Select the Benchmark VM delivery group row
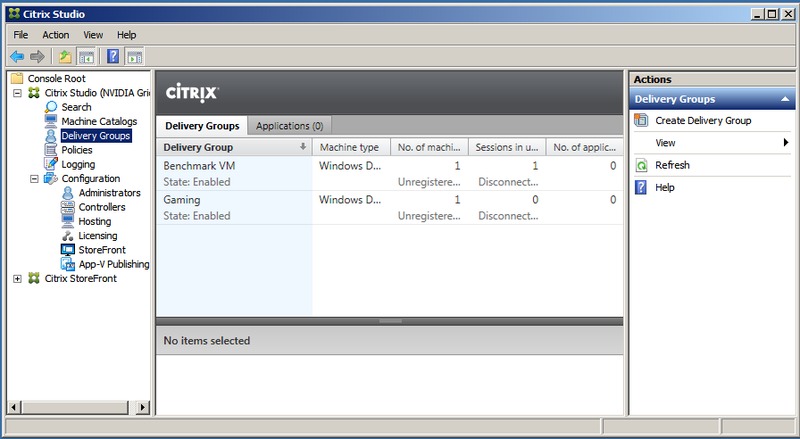 pyautogui.click(x=233, y=165)
